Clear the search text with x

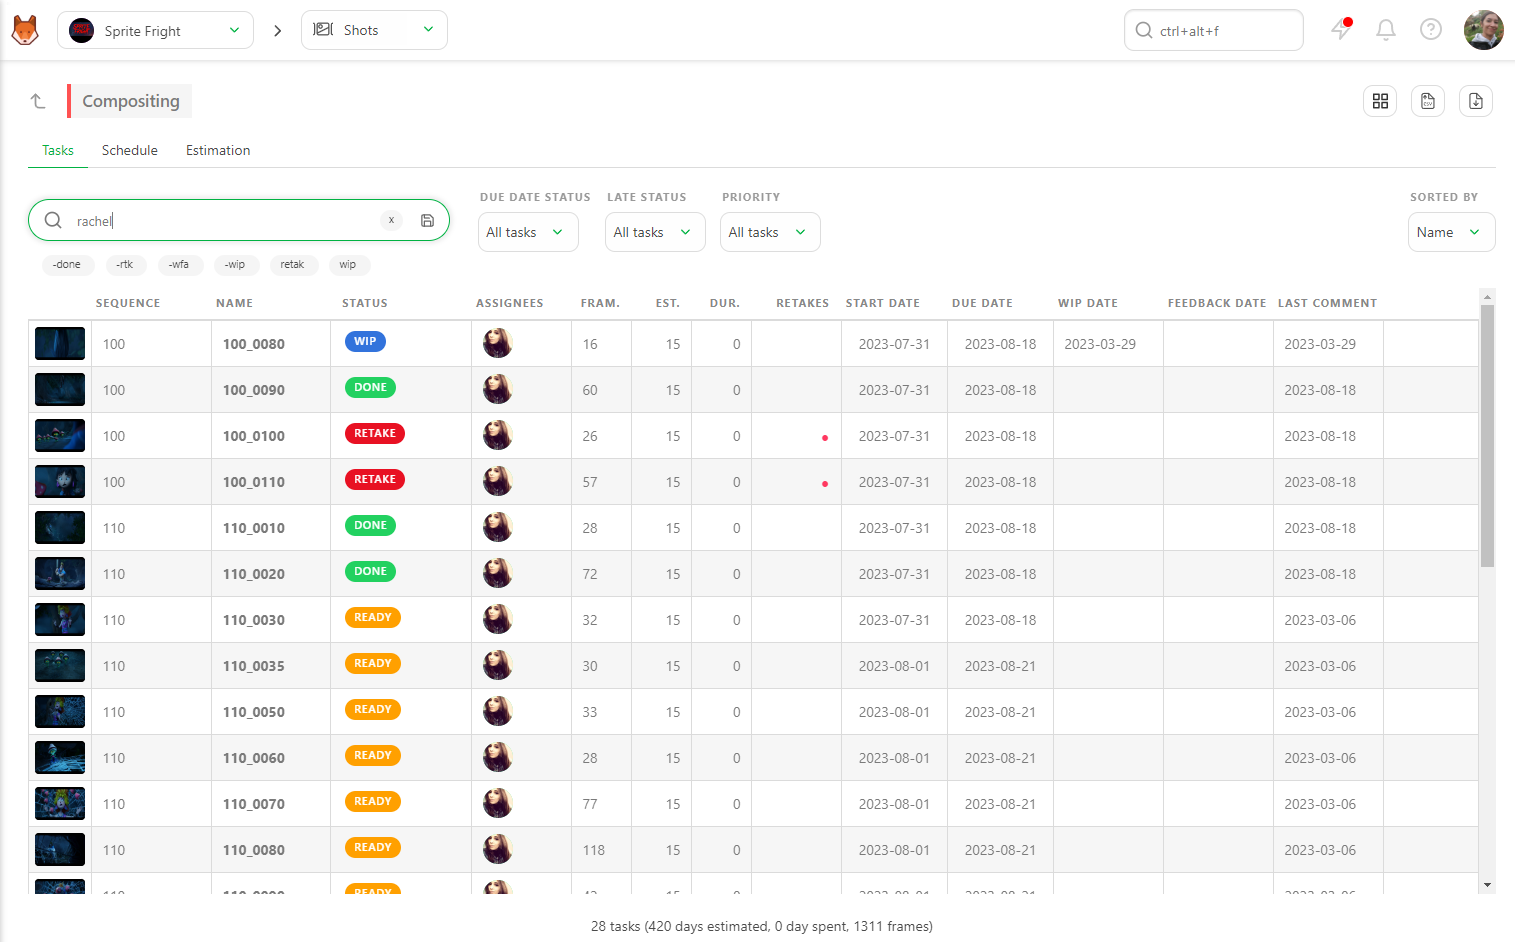pos(391,220)
